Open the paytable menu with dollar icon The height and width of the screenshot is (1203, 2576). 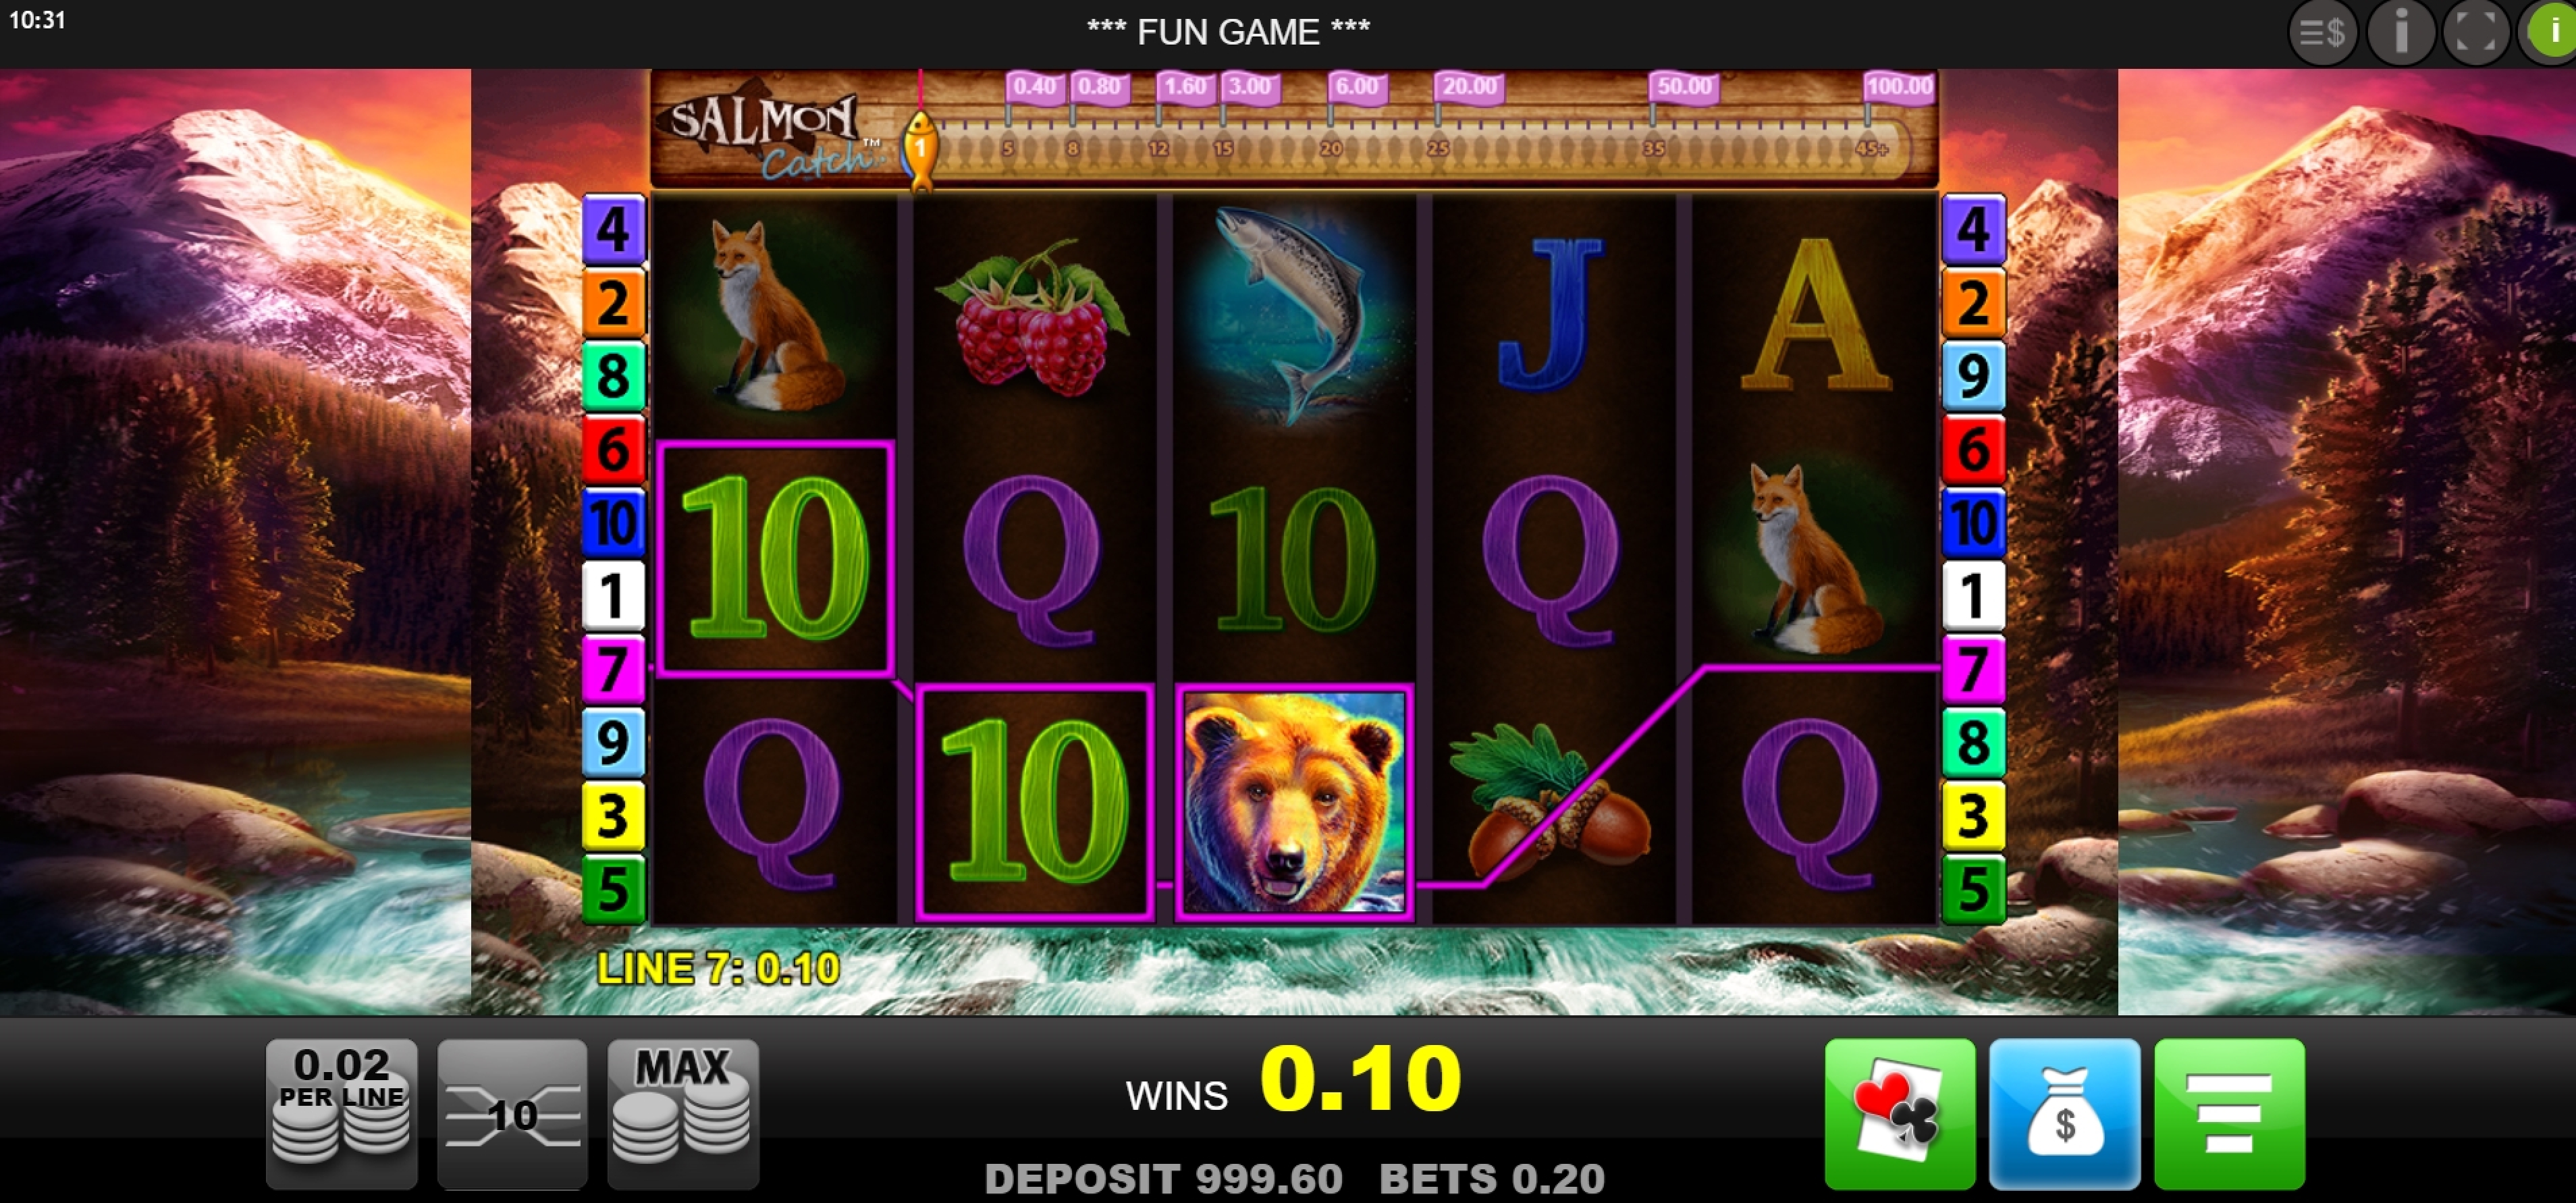click(2322, 33)
